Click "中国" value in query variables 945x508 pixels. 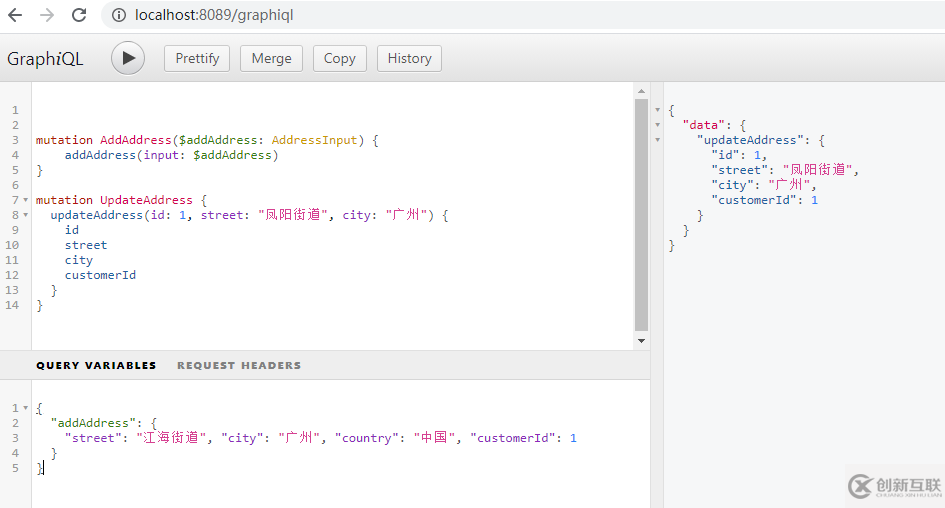click(433, 437)
